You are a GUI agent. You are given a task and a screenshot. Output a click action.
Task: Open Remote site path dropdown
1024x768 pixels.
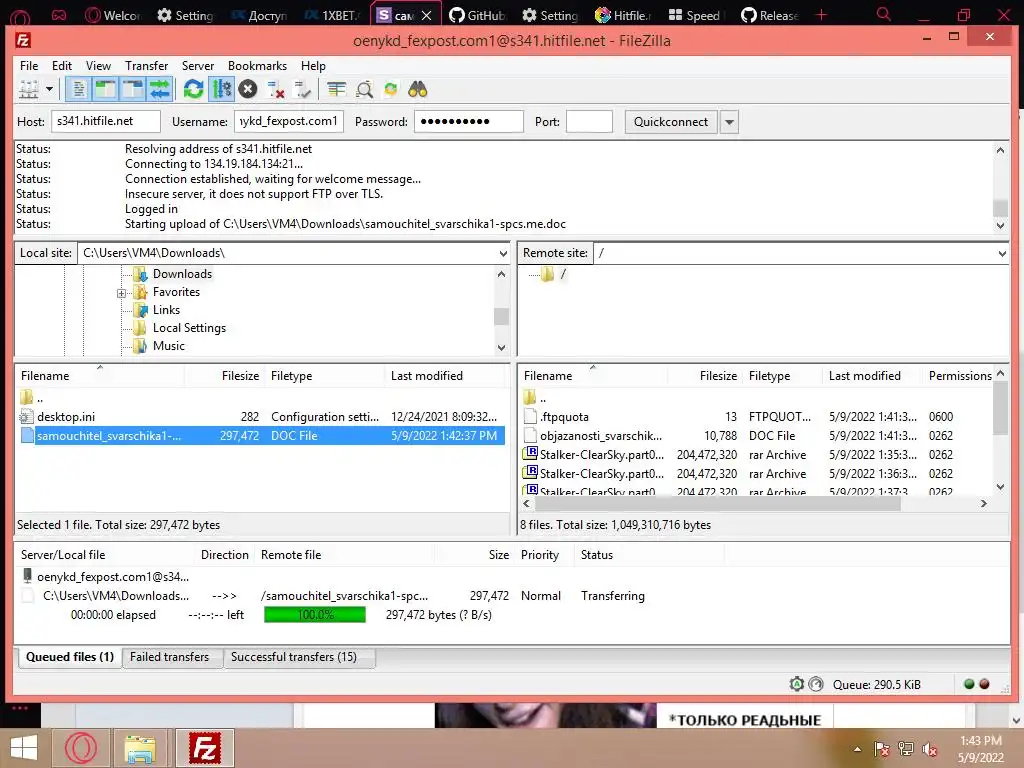tap(1002, 253)
